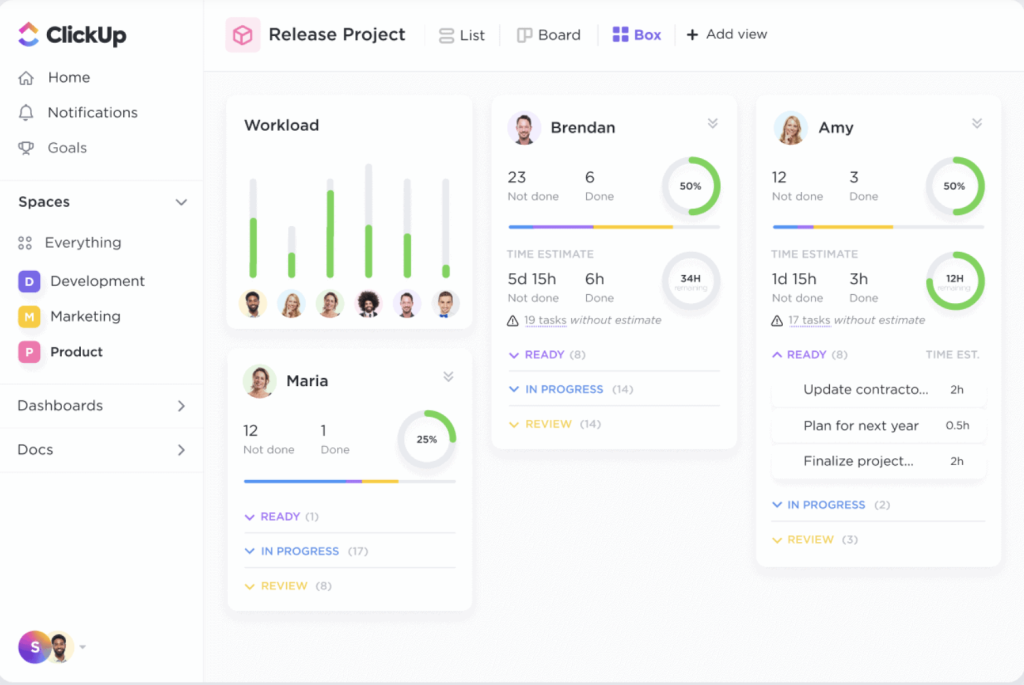Click Add view to create a view
Screen dimensions: 1024x685
(727, 34)
